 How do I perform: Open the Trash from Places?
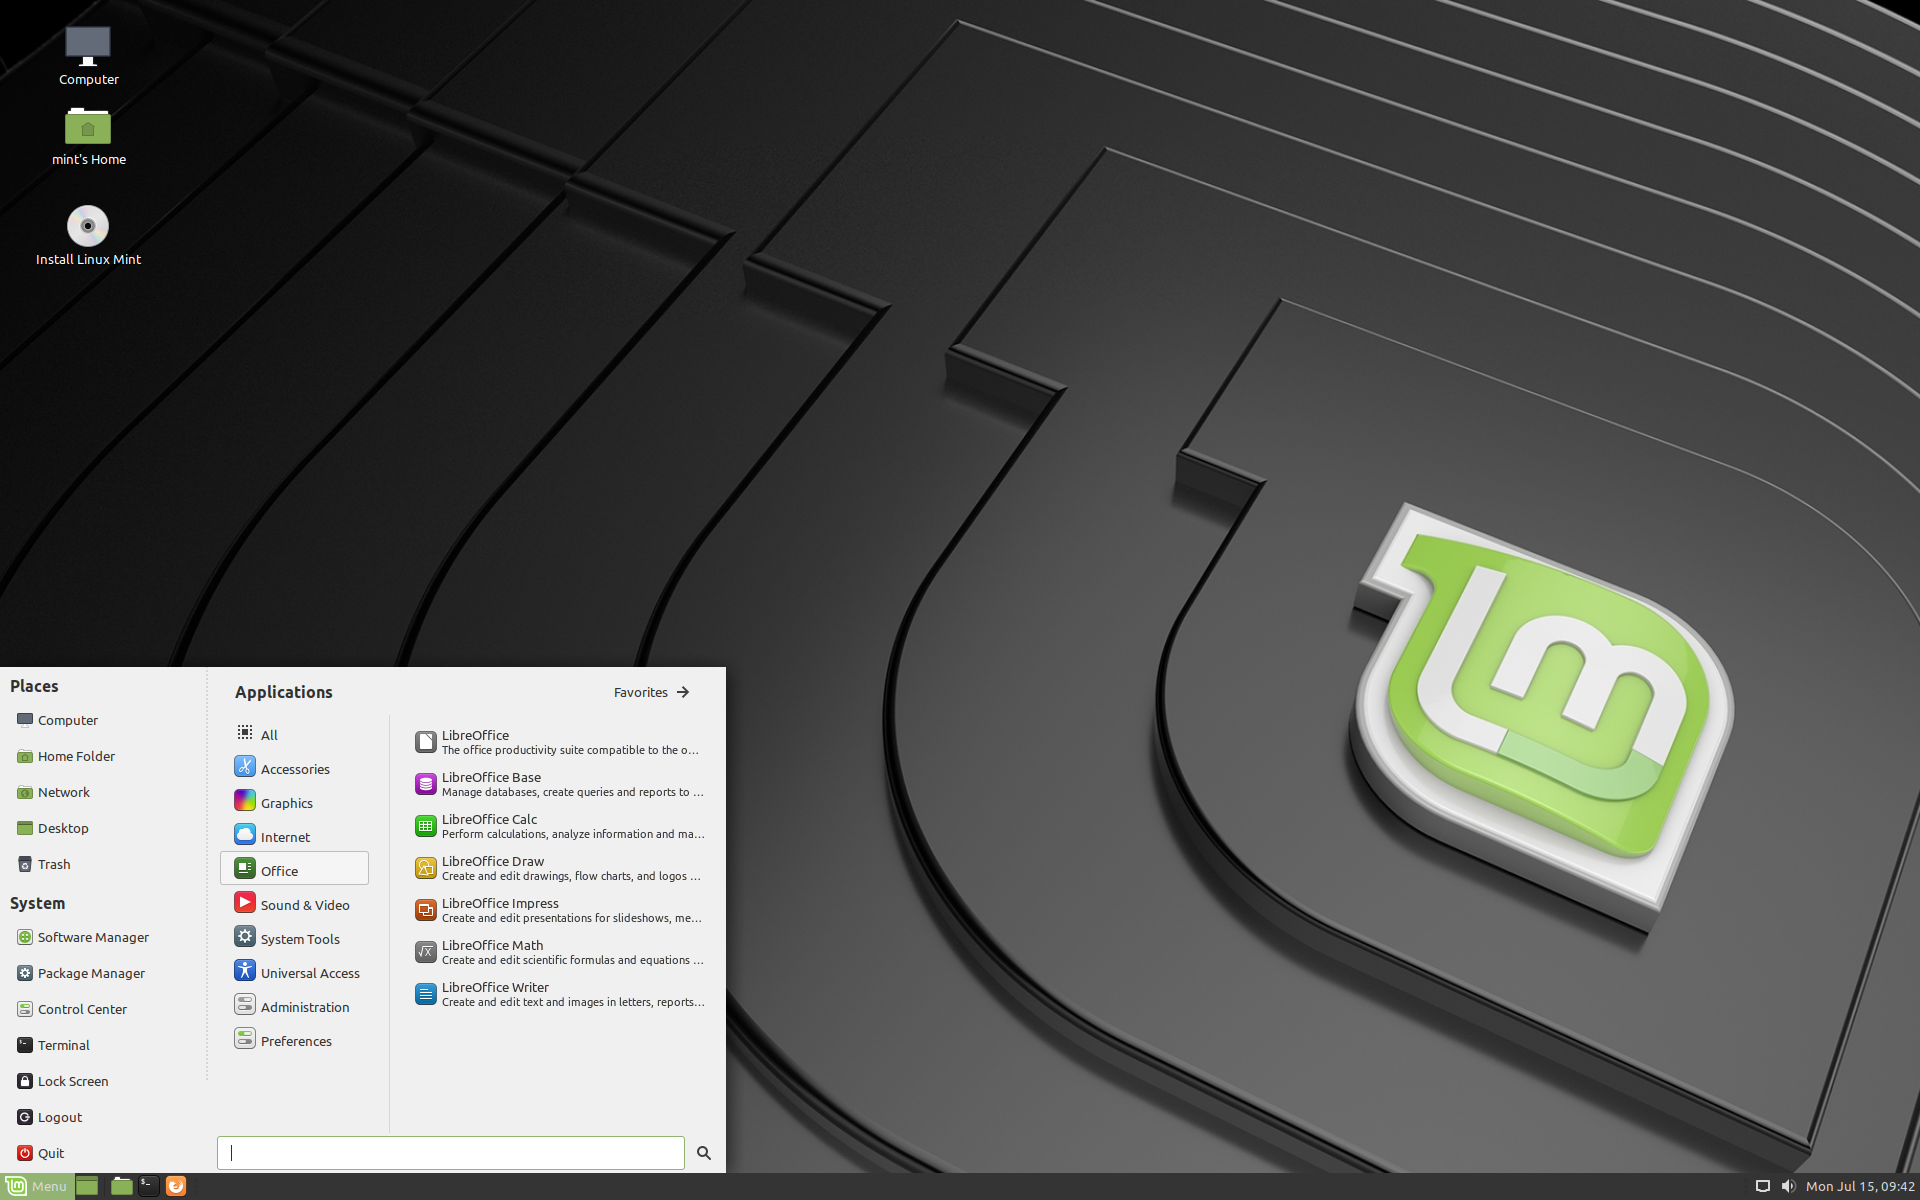[x=54, y=864]
